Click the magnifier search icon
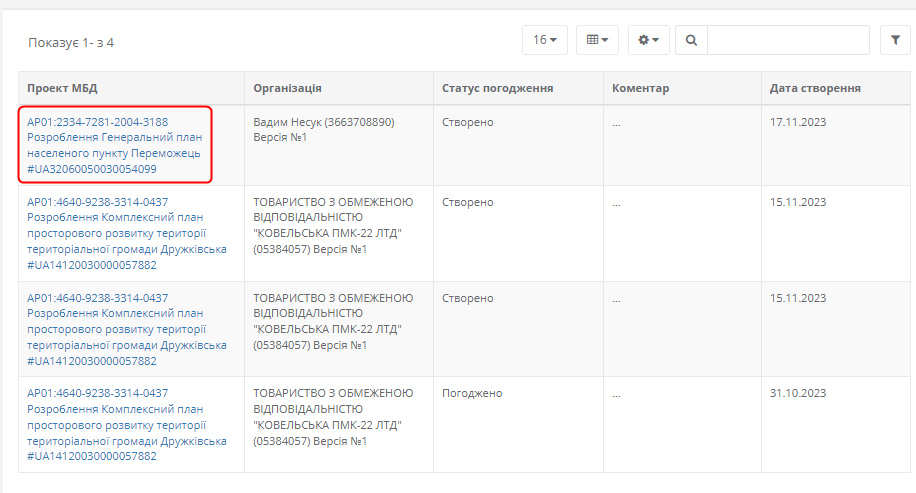The image size is (916, 493). [691, 40]
